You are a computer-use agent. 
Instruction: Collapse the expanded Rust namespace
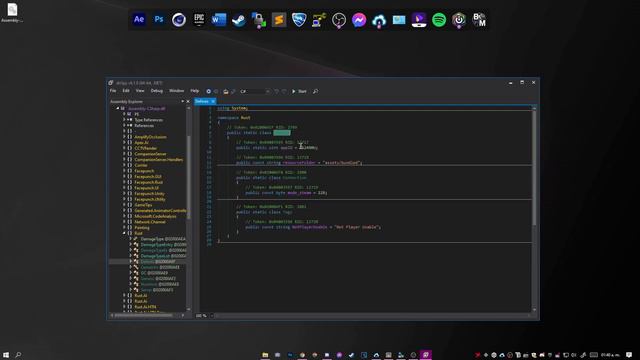(124, 233)
